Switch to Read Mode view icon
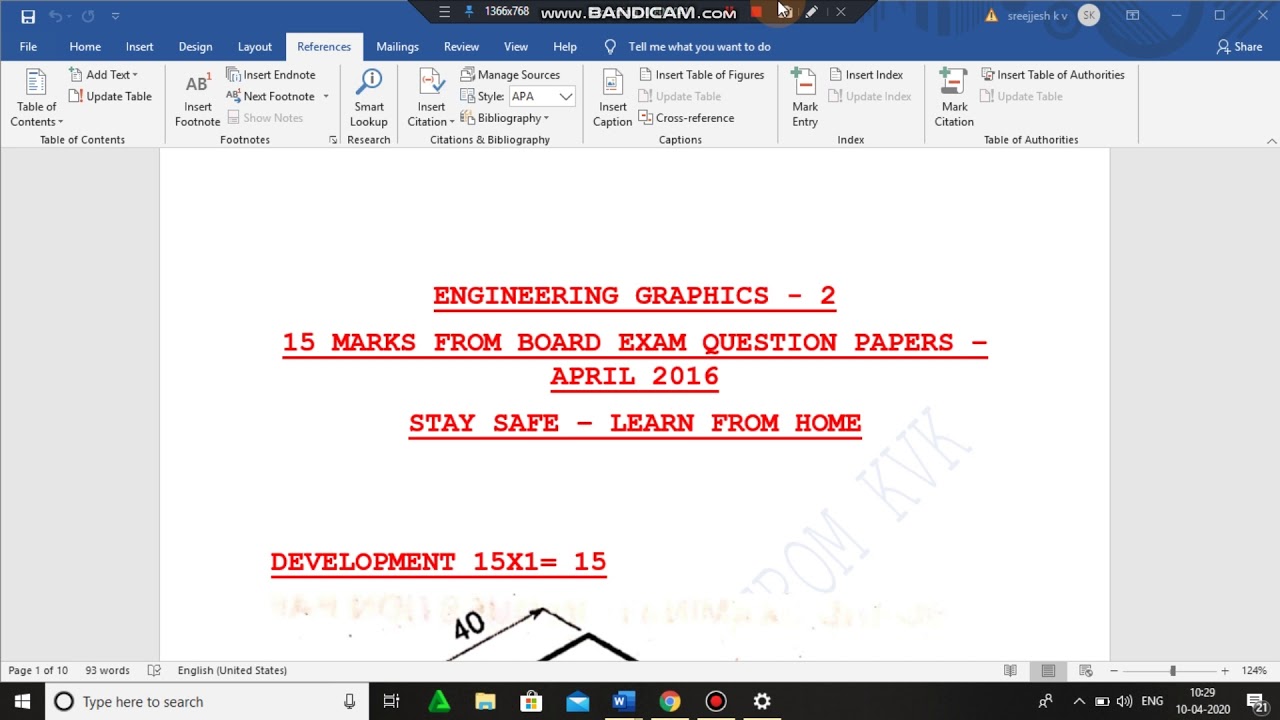The width and height of the screenshot is (1280, 720). (x=1010, y=671)
